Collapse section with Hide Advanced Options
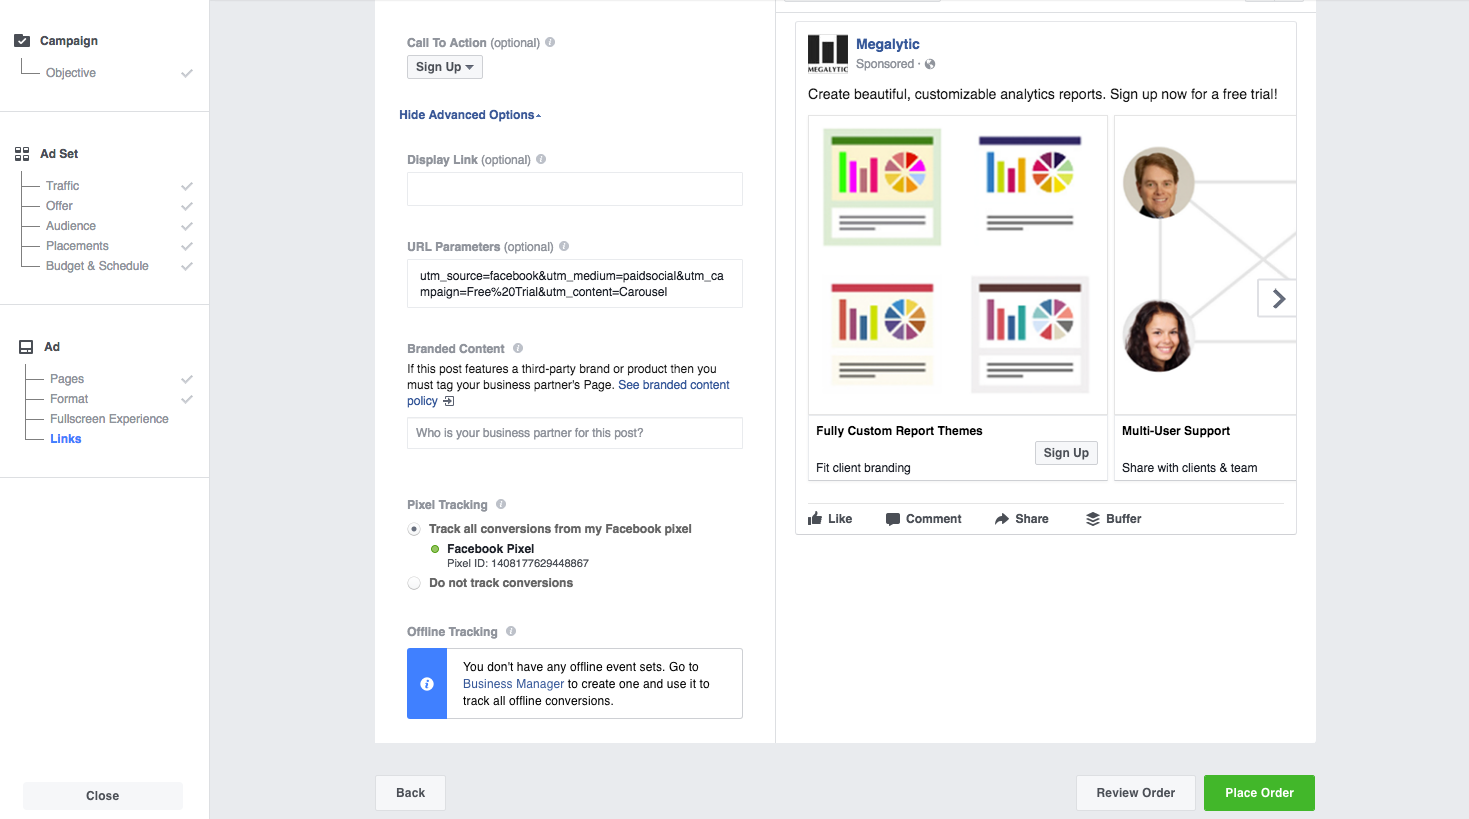The height and width of the screenshot is (819, 1469). click(x=469, y=115)
